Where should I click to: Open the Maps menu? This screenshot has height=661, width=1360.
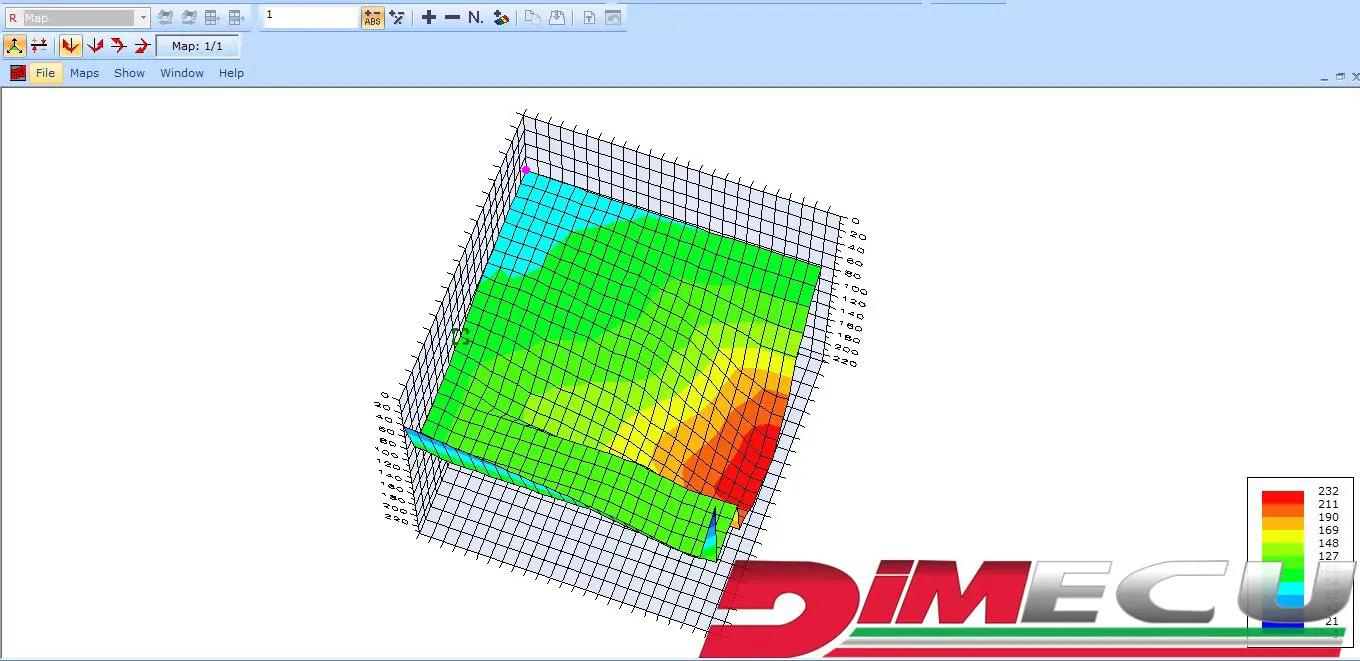pyautogui.click(x=84, y=73)
